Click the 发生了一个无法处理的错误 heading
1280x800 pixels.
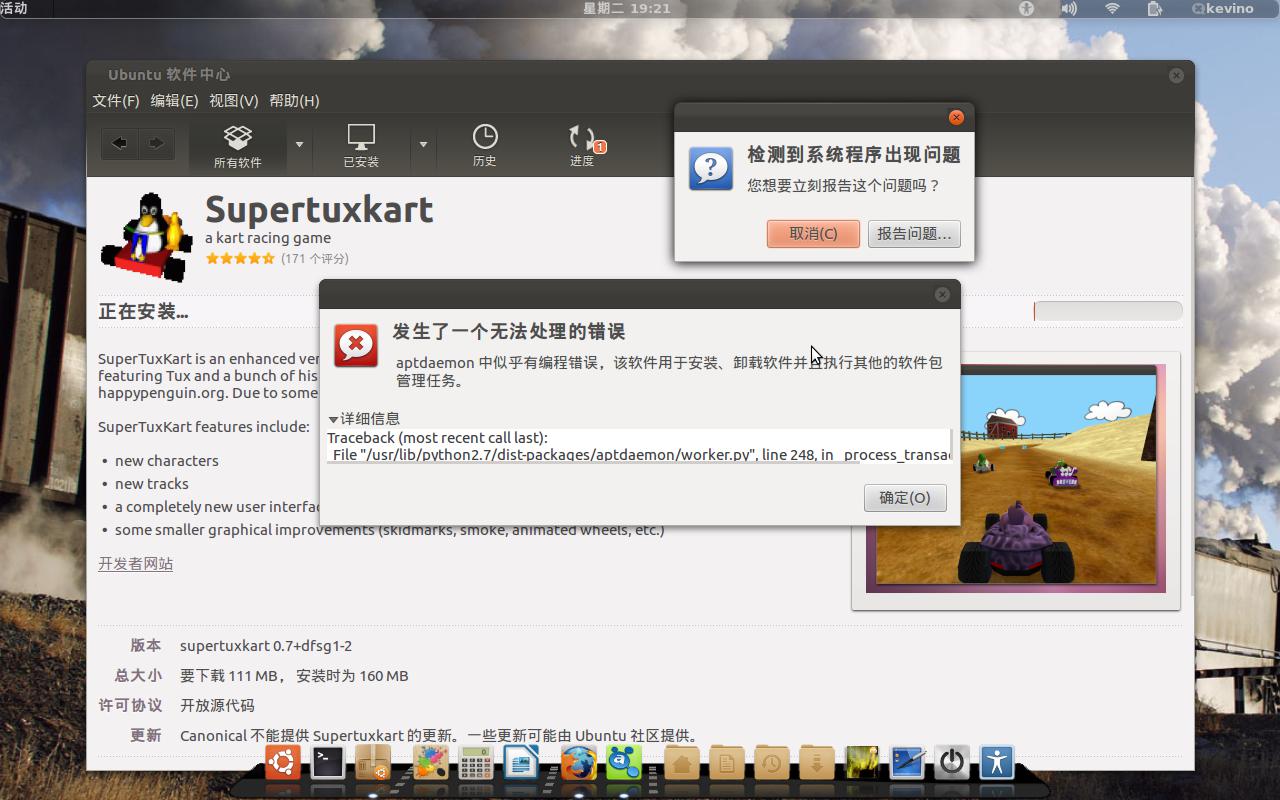(509, 332)
